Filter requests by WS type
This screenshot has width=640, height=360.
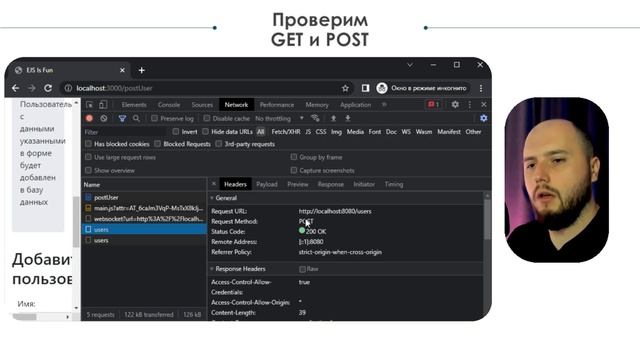406,132
